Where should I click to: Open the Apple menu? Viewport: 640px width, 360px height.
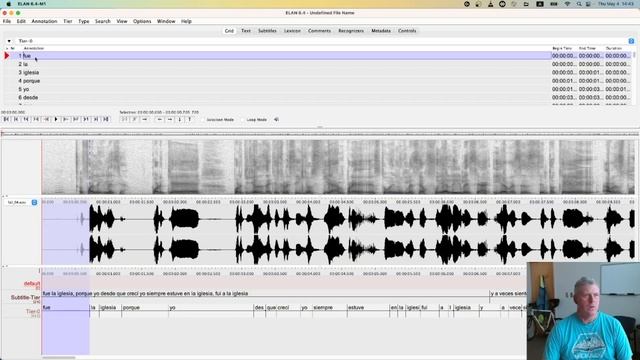[8, 4]
